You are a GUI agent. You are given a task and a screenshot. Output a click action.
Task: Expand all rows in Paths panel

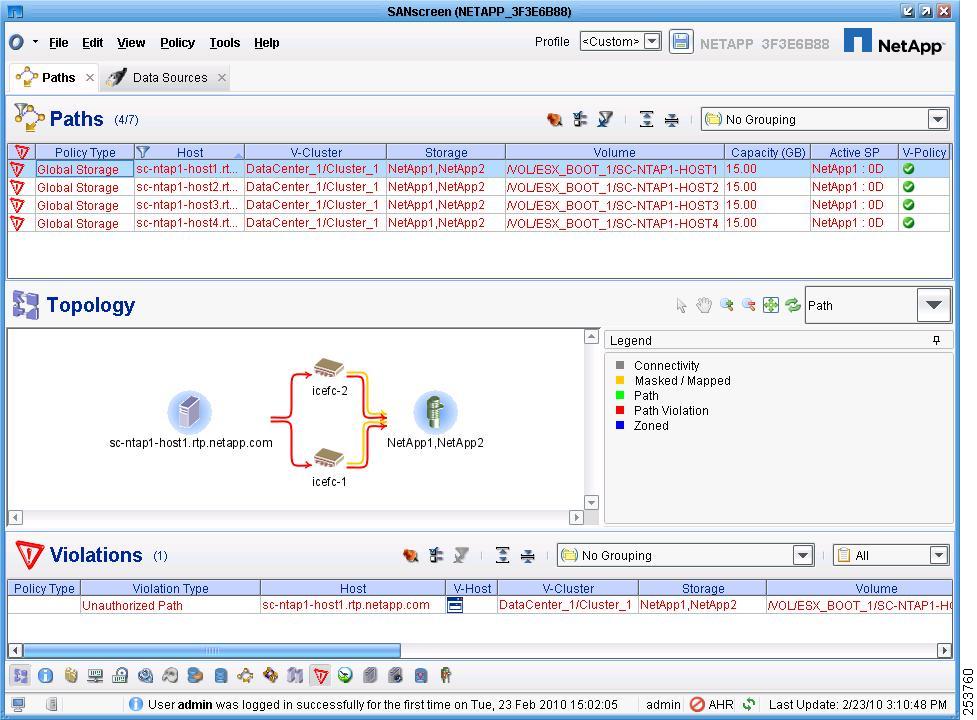tap(646, 119)
